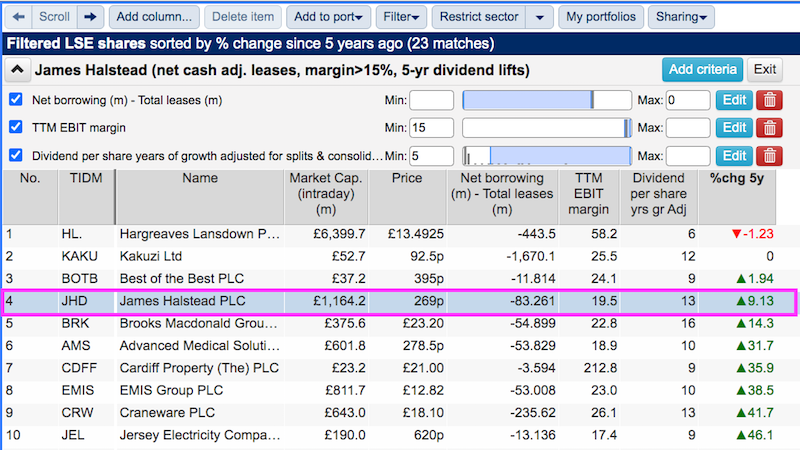800x450 pixels.
Task: Select the Kakuzi Ltd row name
Action: (151, 256)
